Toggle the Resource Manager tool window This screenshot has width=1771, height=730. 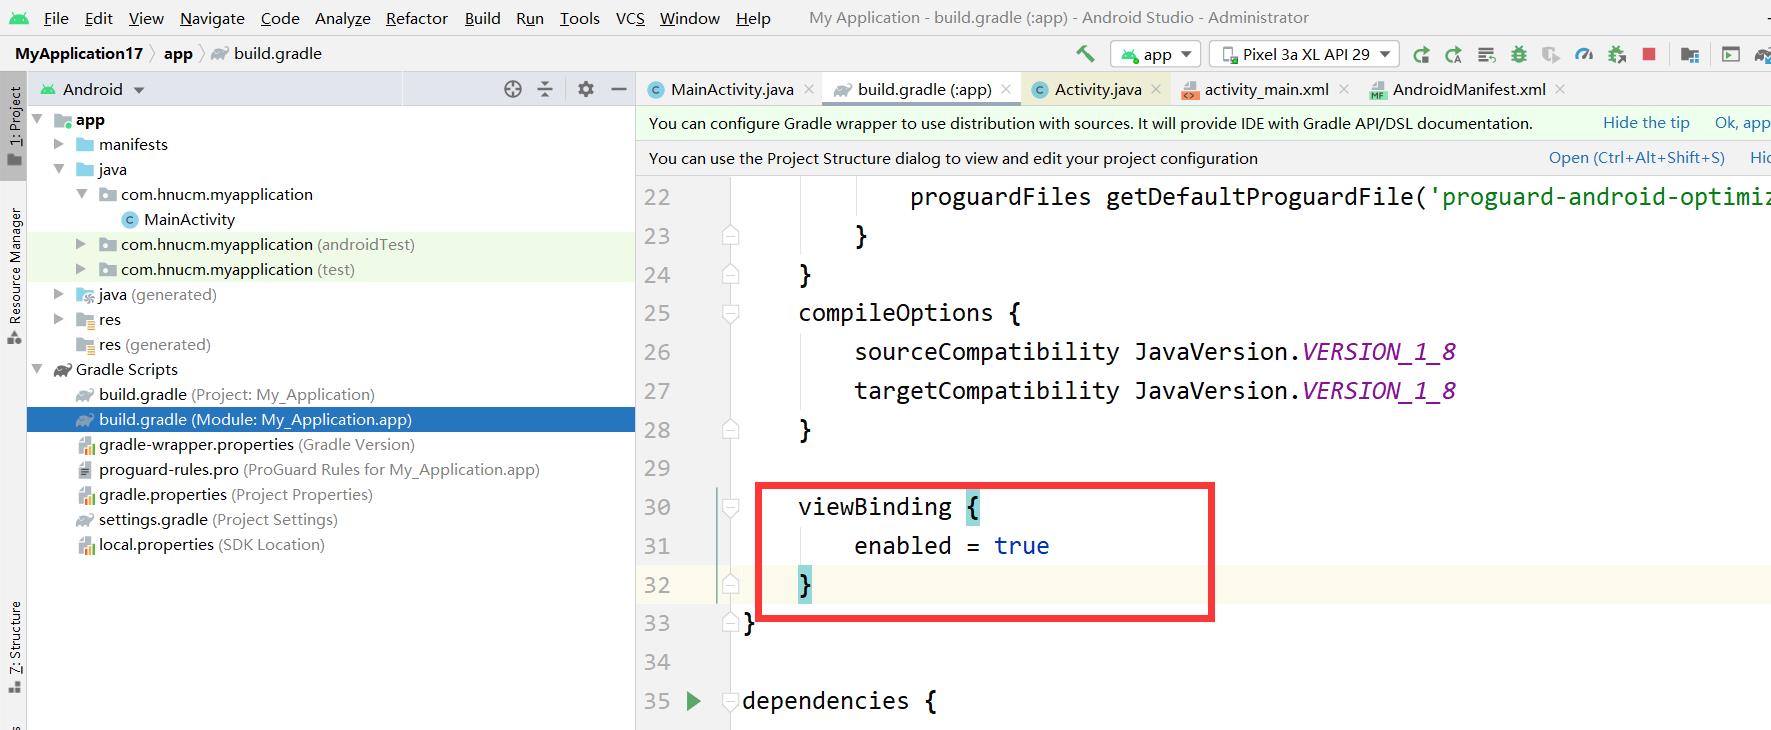(x=14, y=275)
